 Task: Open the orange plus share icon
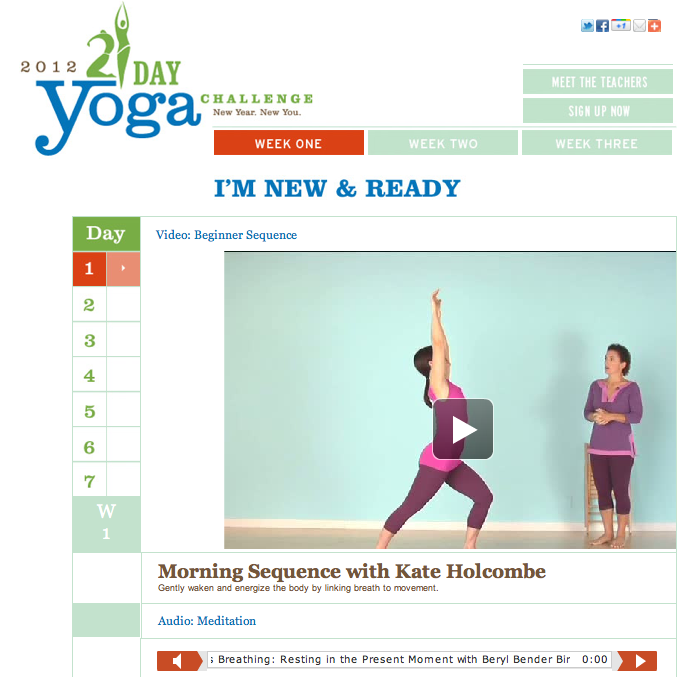[x=654, y=26]
